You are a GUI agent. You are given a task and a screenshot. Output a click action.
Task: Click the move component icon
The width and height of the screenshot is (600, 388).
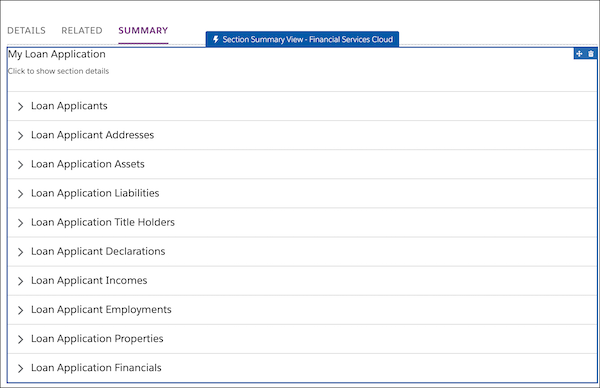(579, 54)
